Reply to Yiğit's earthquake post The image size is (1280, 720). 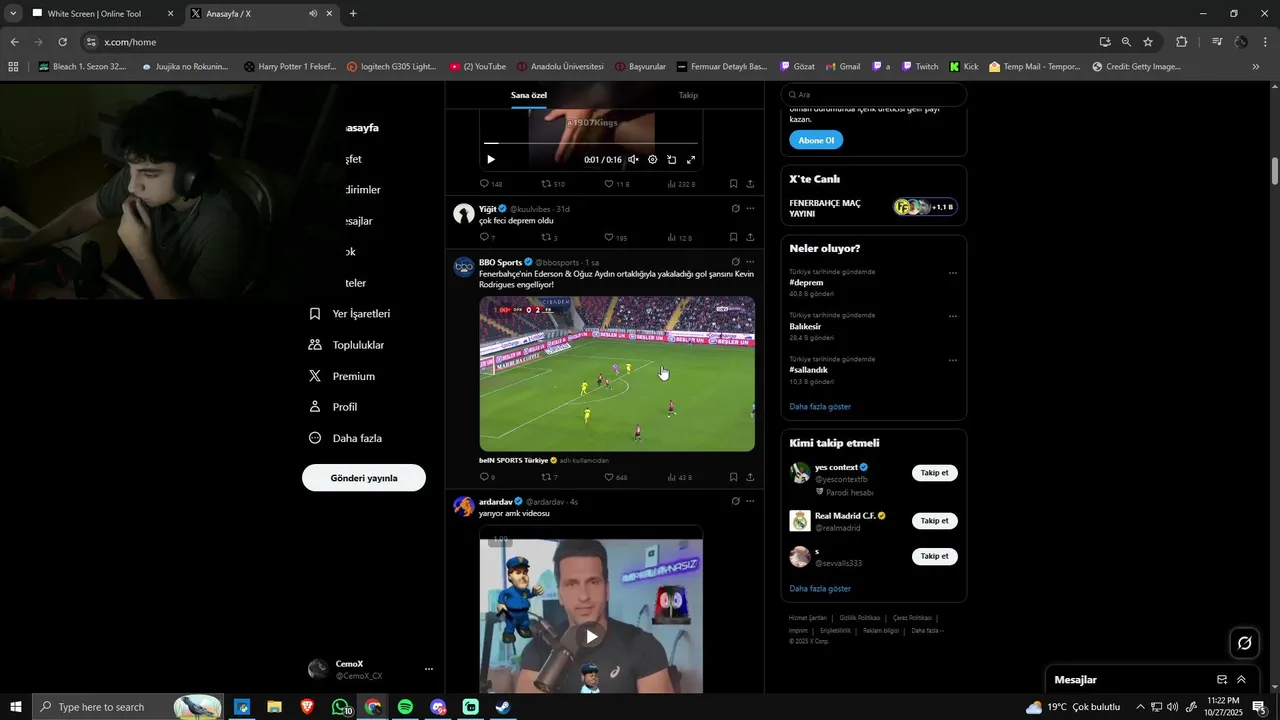coord(487,238)
